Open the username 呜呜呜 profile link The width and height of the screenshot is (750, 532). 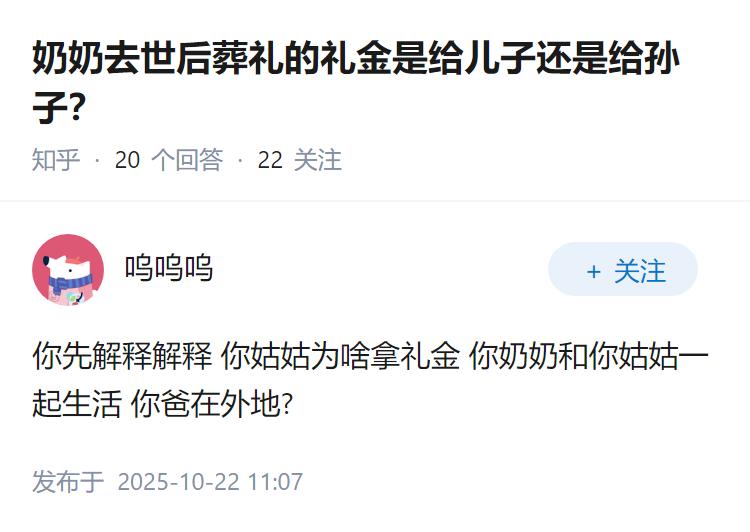point(168,268)
